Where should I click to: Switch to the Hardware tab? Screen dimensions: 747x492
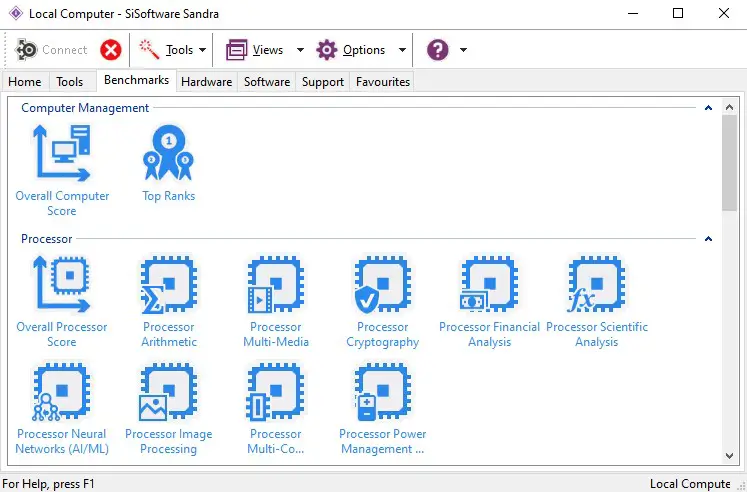click(207, 81)
